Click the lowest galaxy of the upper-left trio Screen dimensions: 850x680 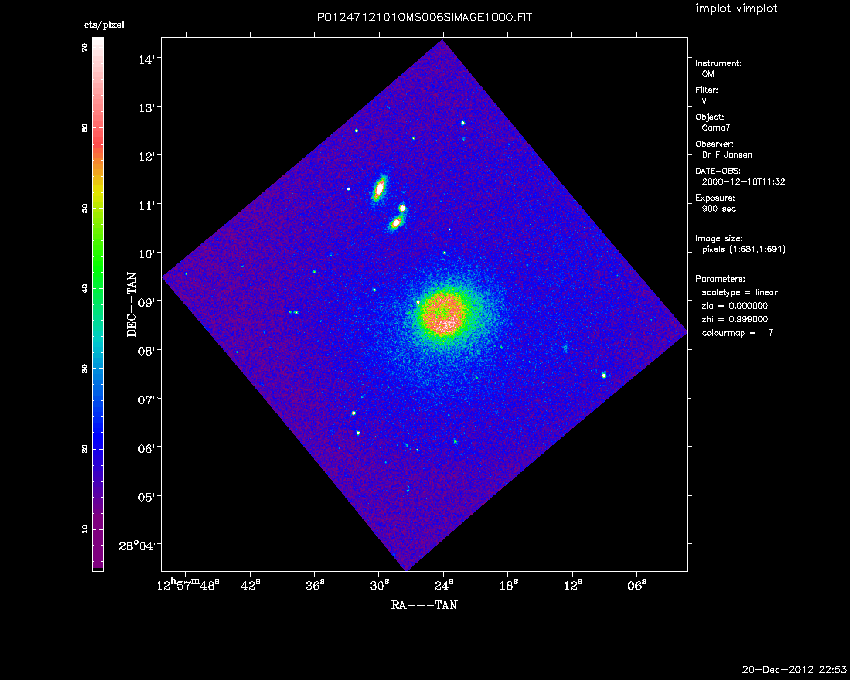tap(395, 223)
